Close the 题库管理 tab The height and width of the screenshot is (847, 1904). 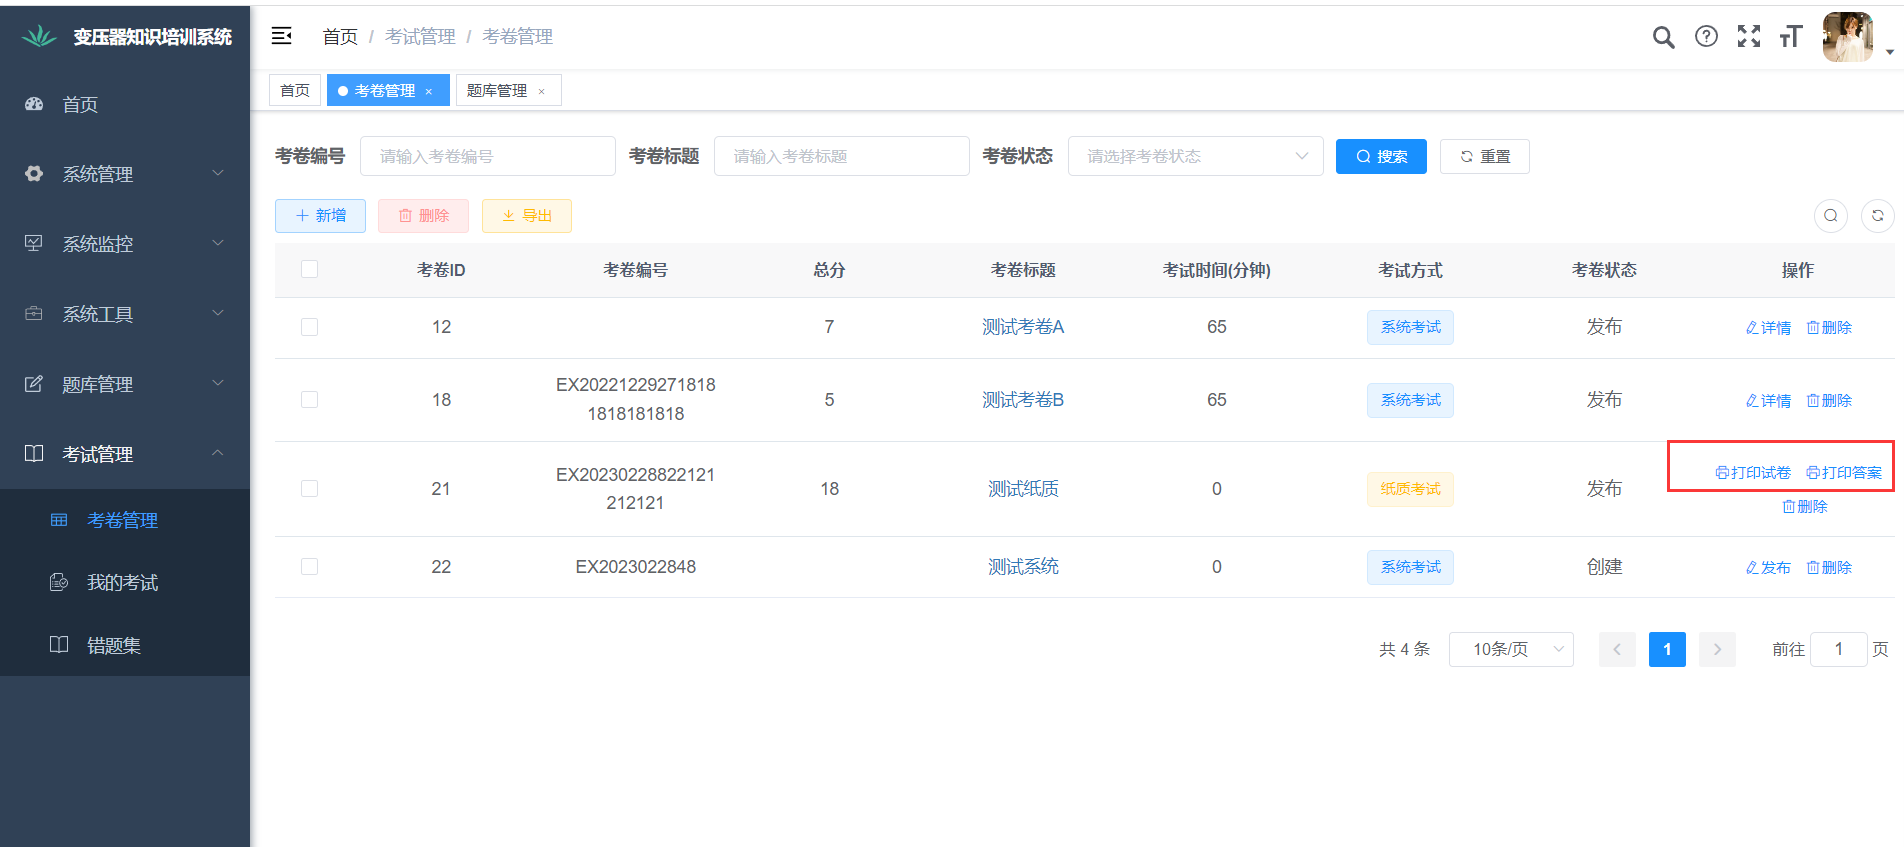pos(542,91)
